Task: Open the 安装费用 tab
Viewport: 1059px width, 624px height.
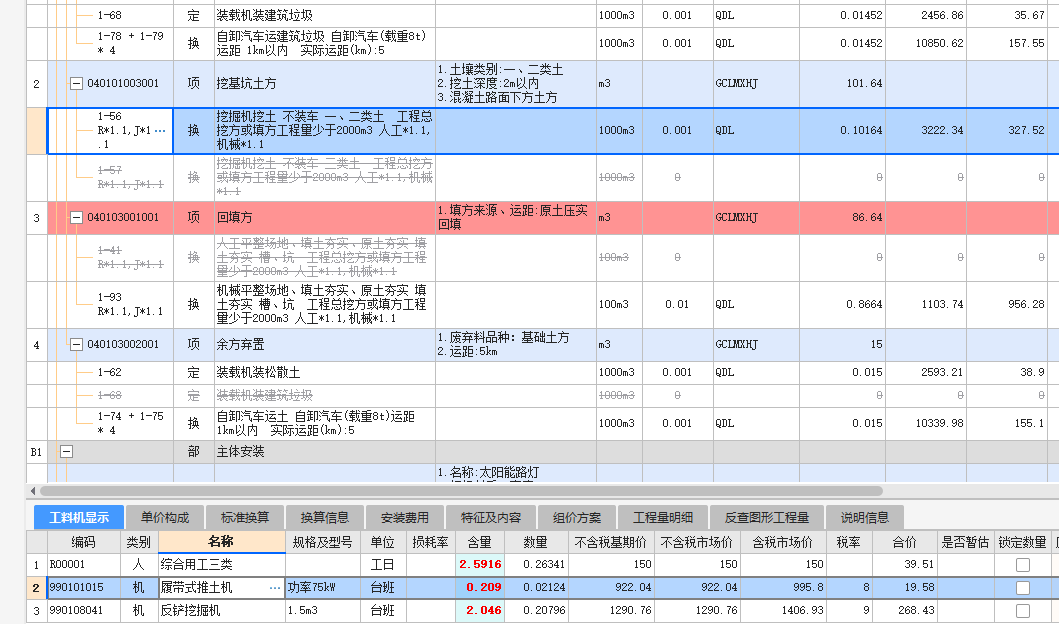Action: coord(405,518)
